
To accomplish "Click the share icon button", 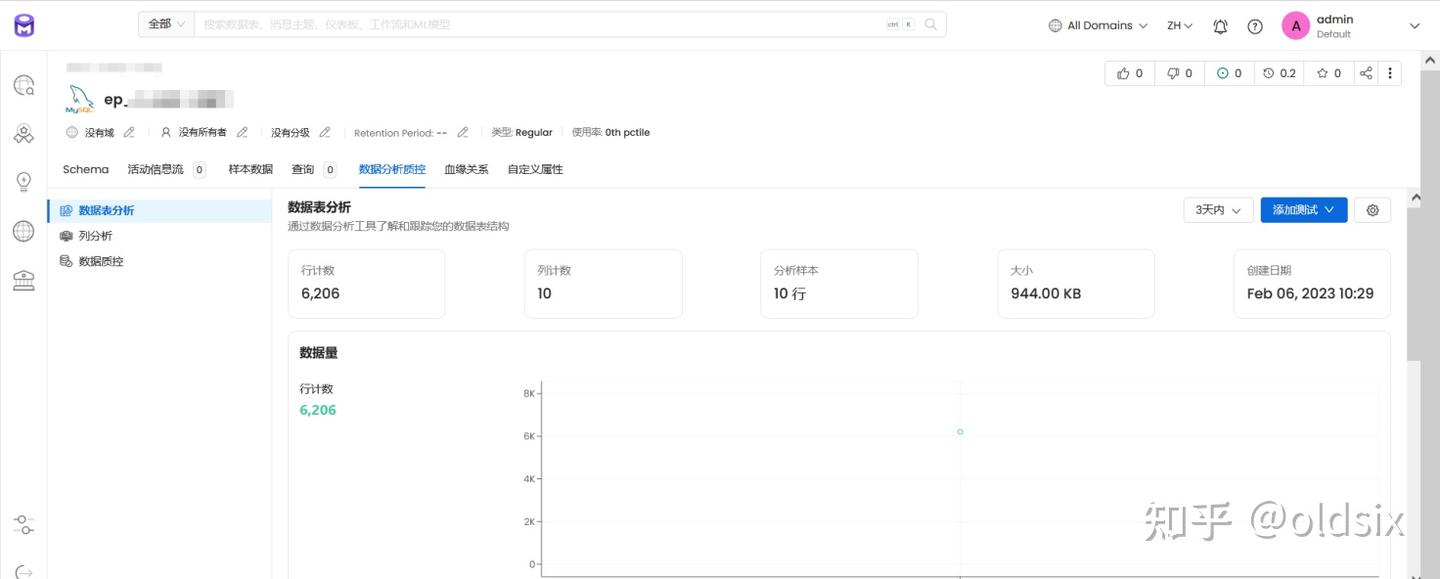I will point(1366,73).
